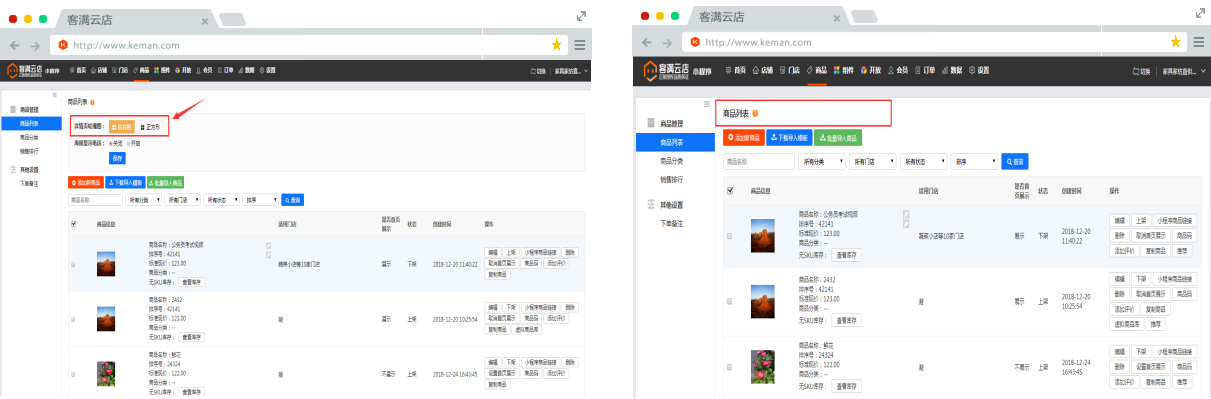1211x399 pixels.
Task: Go forward in the left browser window
Action: (x=36, y=45)
